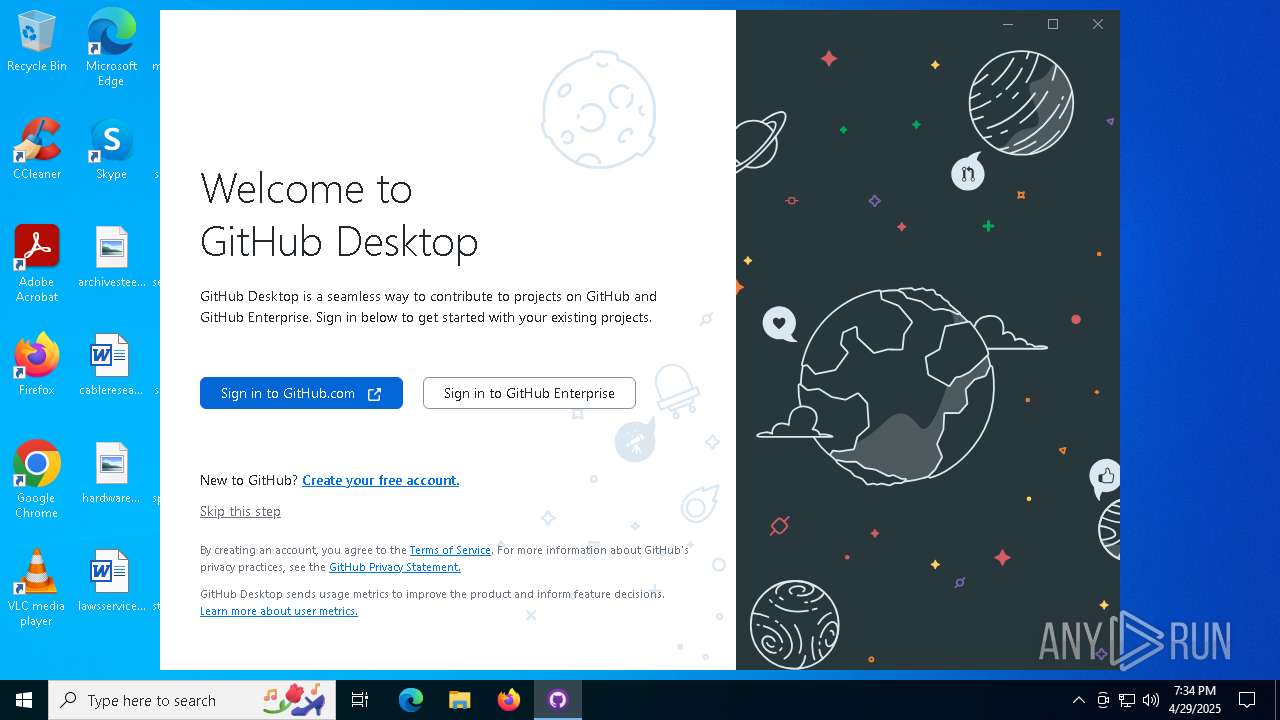
Task: Open the Terms of Service link
Action: coord(450,550)
